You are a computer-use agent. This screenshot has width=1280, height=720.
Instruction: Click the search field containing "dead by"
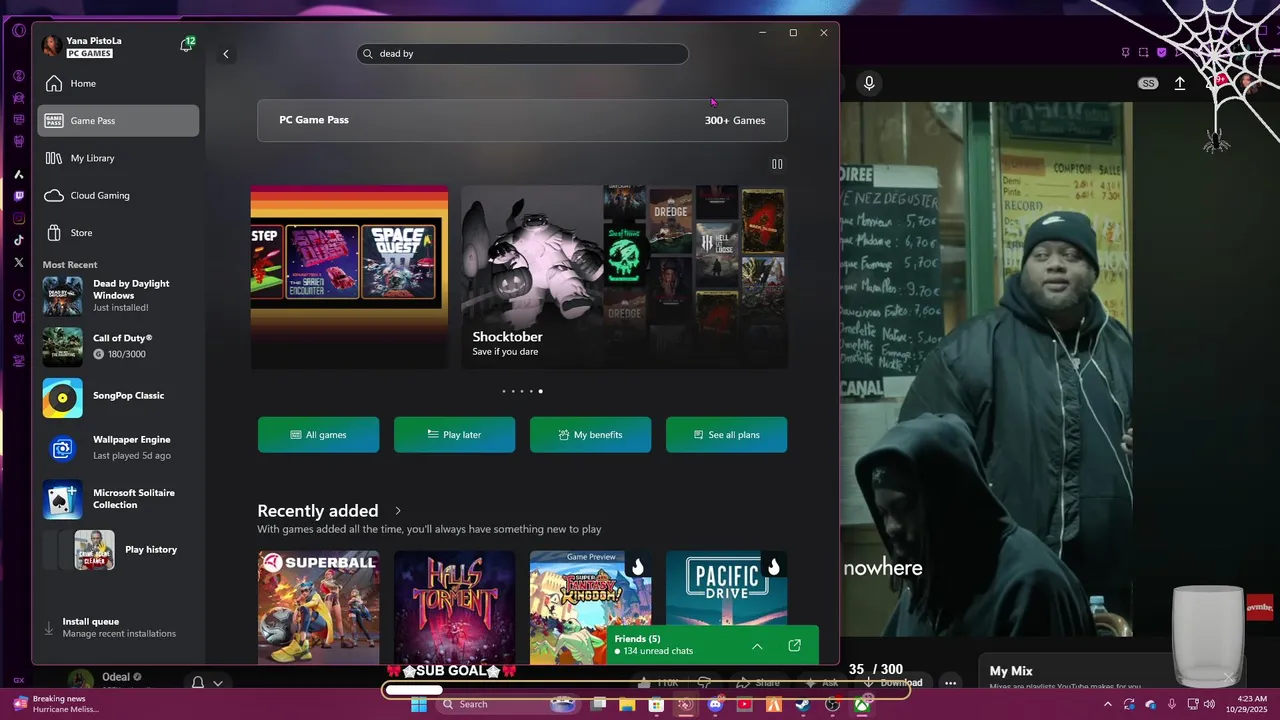tap(522, 54)
